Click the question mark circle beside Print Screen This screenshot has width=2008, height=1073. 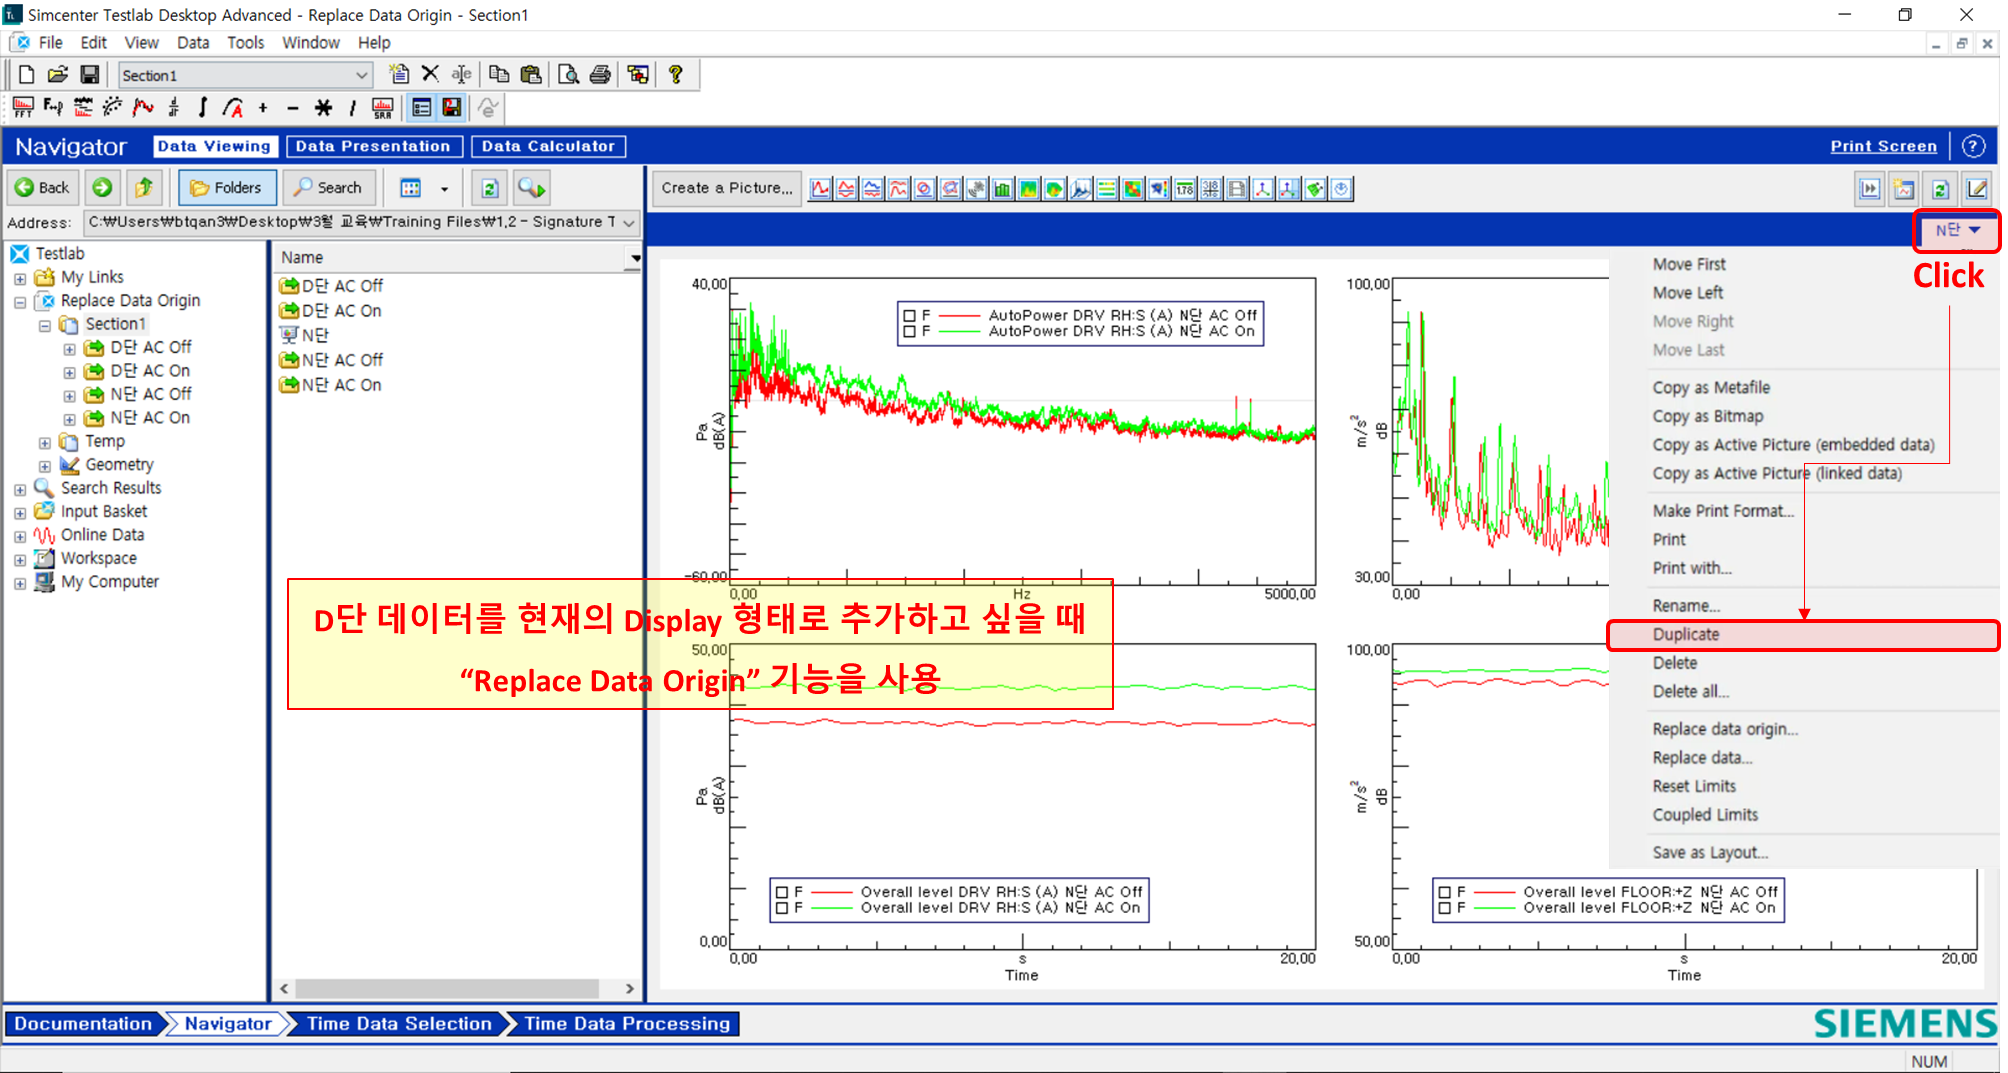[1973, 146]
